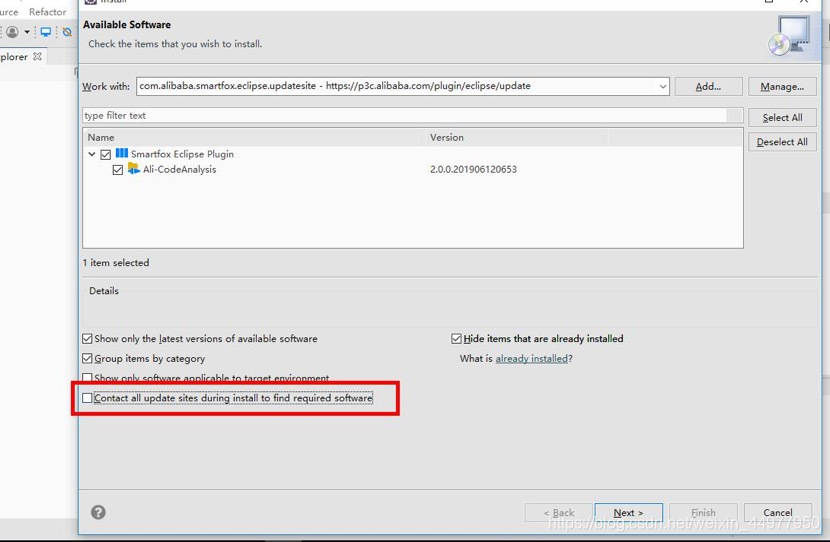Uncheck the Smartfox Eclipse Plugin checkbox
Screen dimensions: 830x542
[x=105, y=154]
